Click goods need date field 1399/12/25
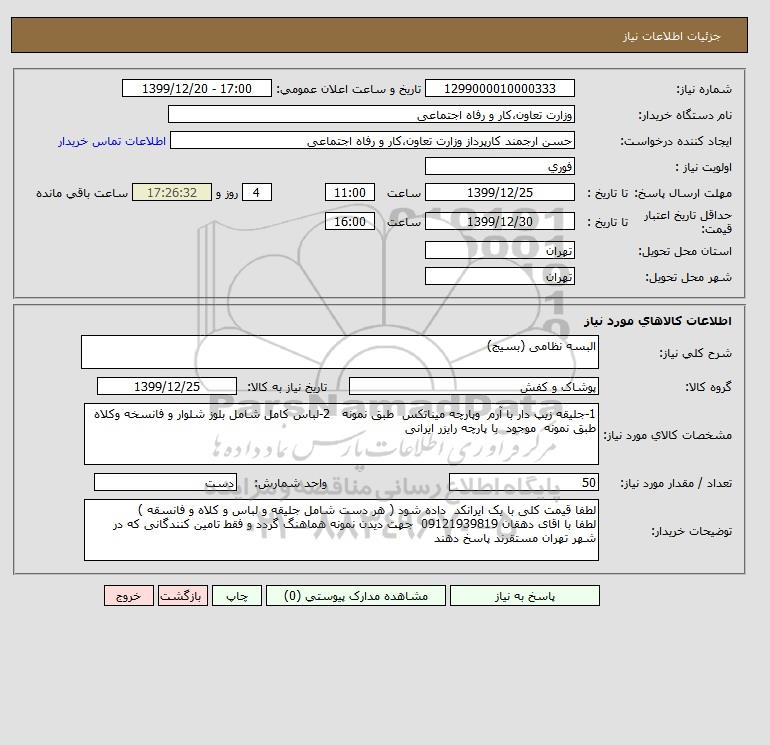 pos(167,386)
